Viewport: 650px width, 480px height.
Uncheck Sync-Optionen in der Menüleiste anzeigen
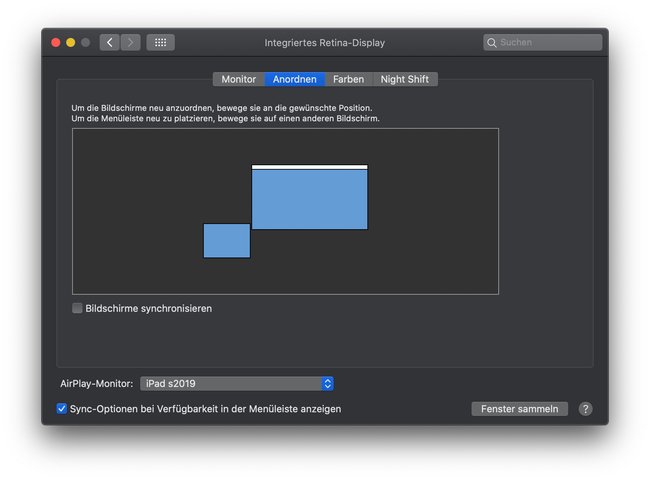point(61,409)
